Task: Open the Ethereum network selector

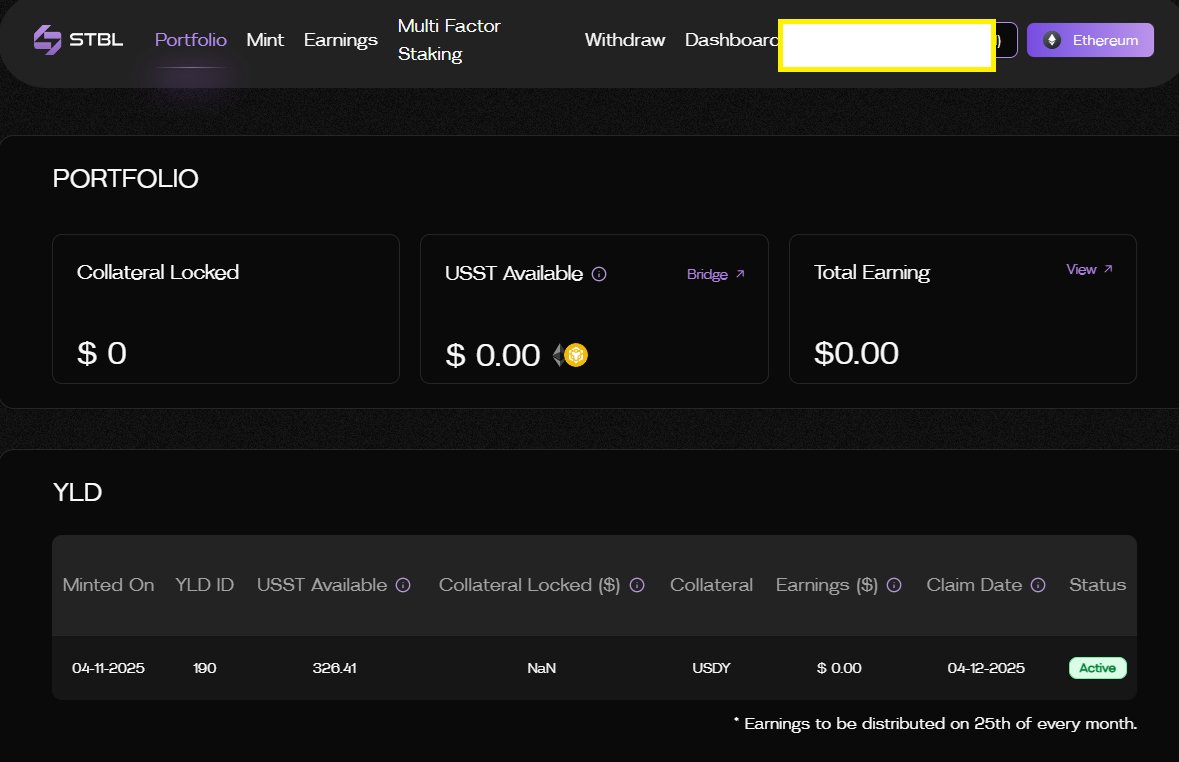Action: (1090, 40)
